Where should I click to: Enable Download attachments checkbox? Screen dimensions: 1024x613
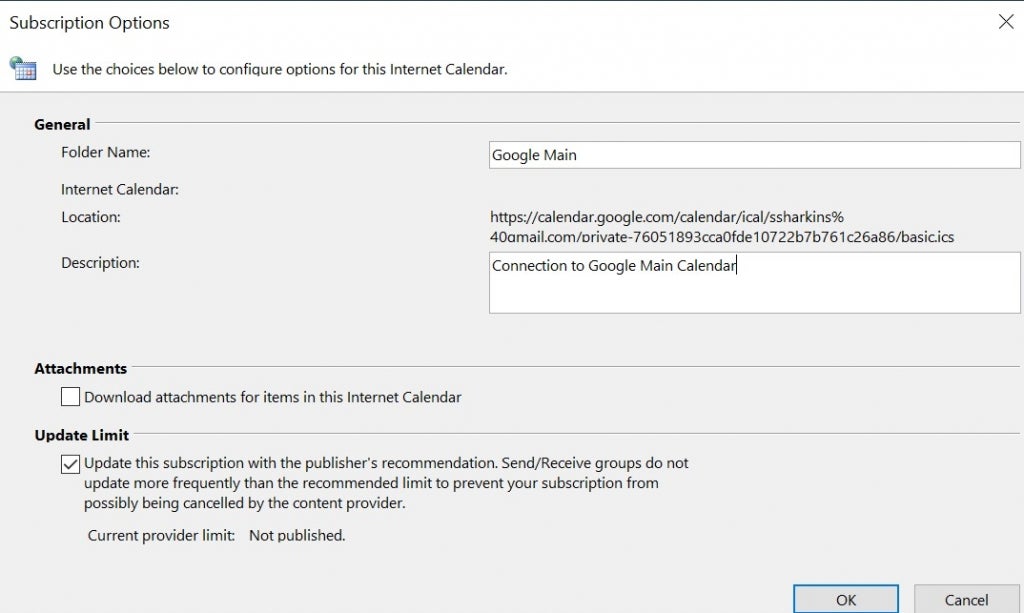pos(71,397)
